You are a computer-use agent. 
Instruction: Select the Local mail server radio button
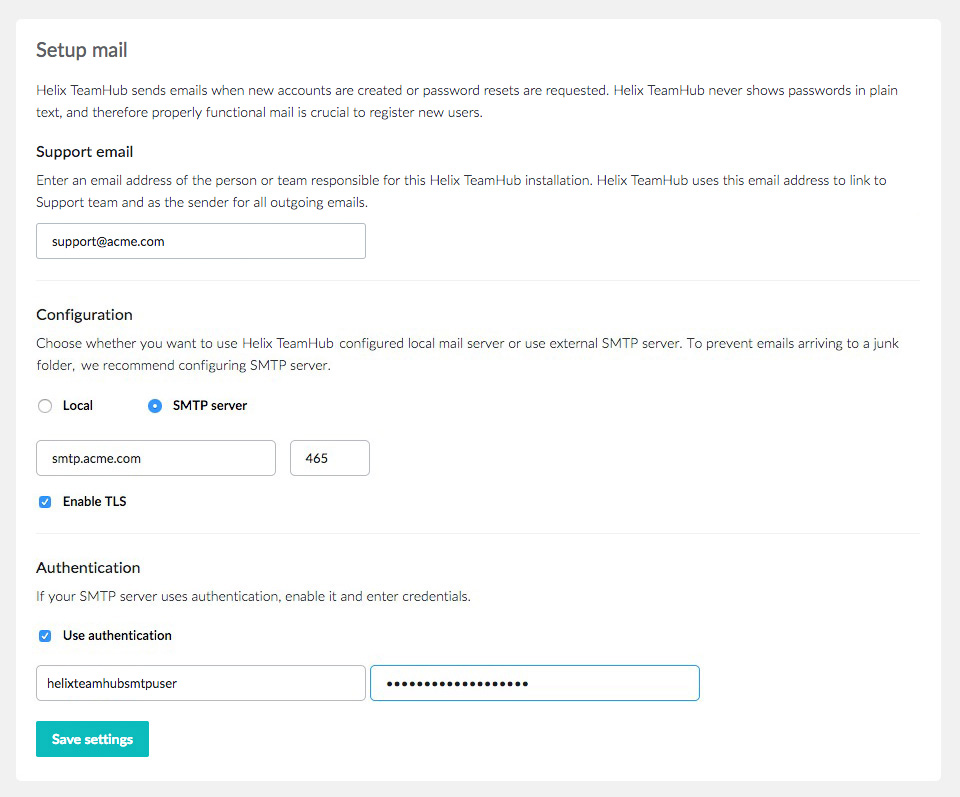point(44,405)
